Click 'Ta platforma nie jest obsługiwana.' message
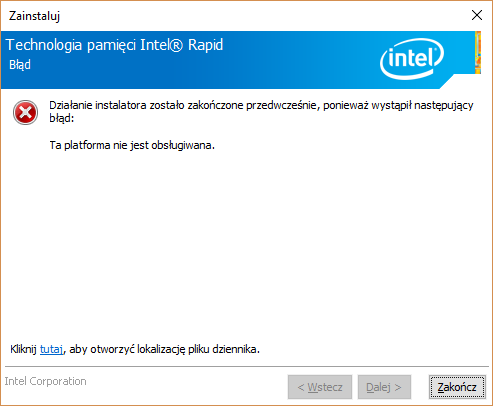This screenshot has width=493, height=406. pyautogui.click(x=132, y=145)
